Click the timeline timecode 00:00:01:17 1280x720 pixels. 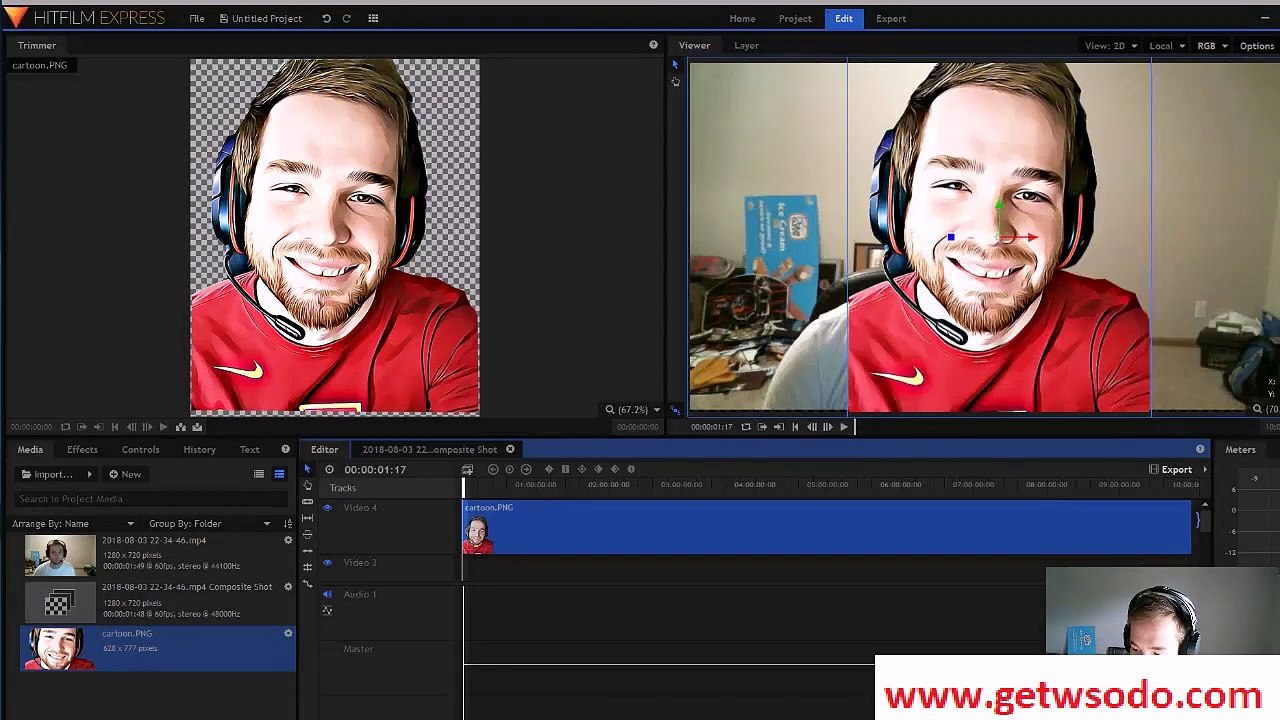tap(375, 470)
